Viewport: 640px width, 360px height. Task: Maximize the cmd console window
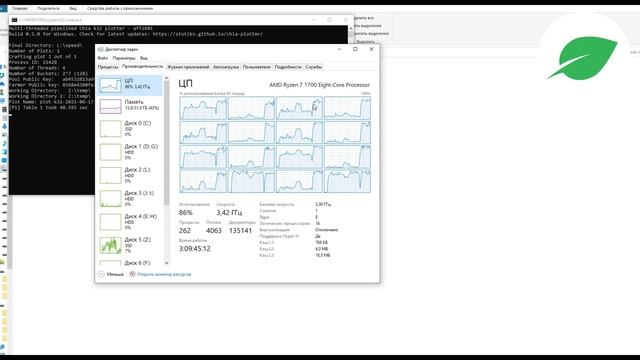click(x=330, y=20)
